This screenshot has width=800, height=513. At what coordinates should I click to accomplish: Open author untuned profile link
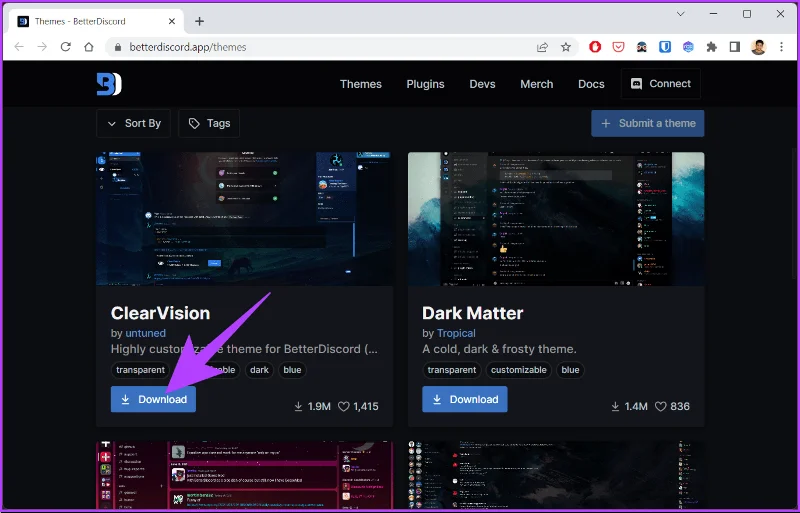point(145,333)
